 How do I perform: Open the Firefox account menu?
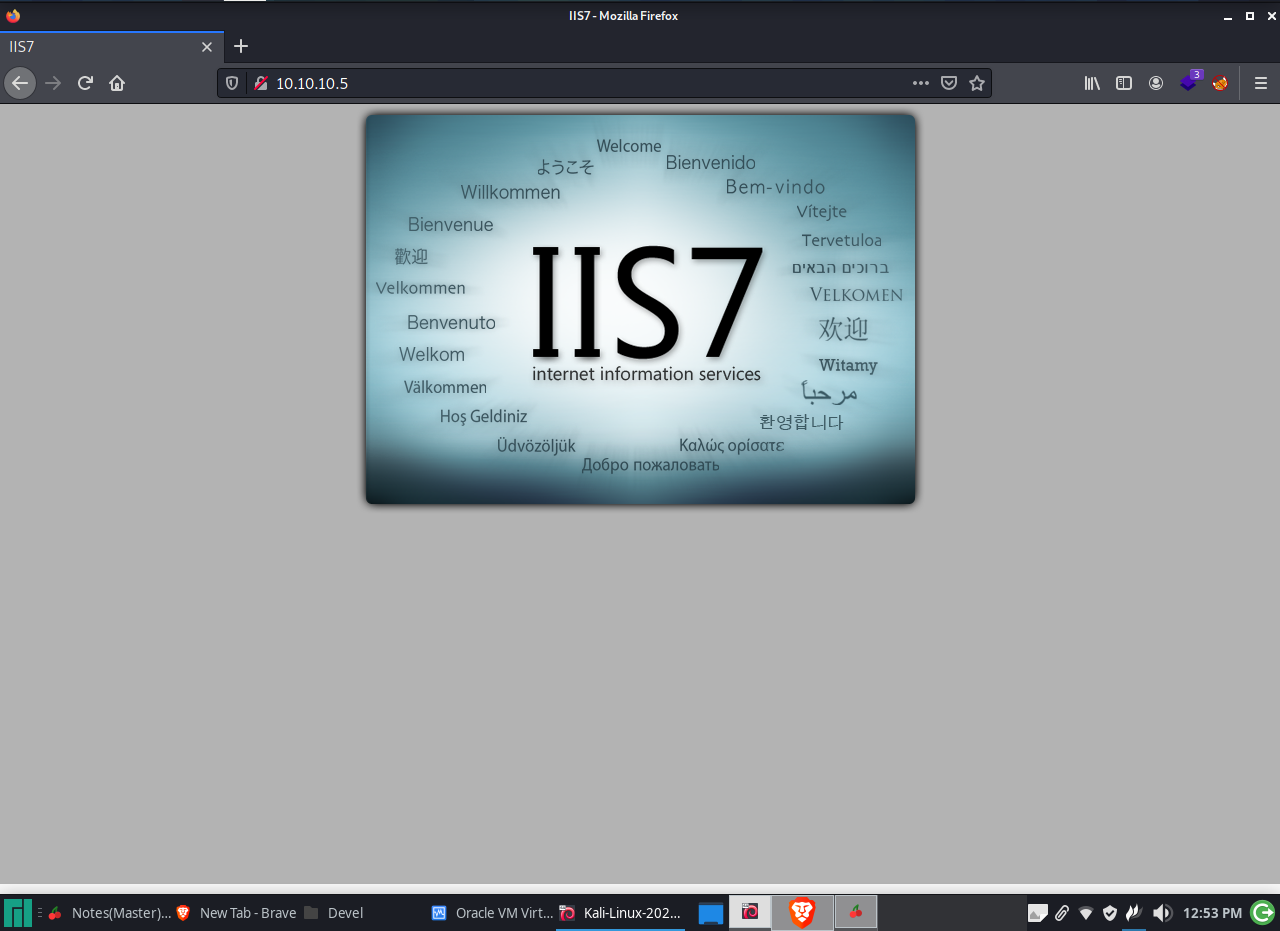click(x=1156, y=83)
